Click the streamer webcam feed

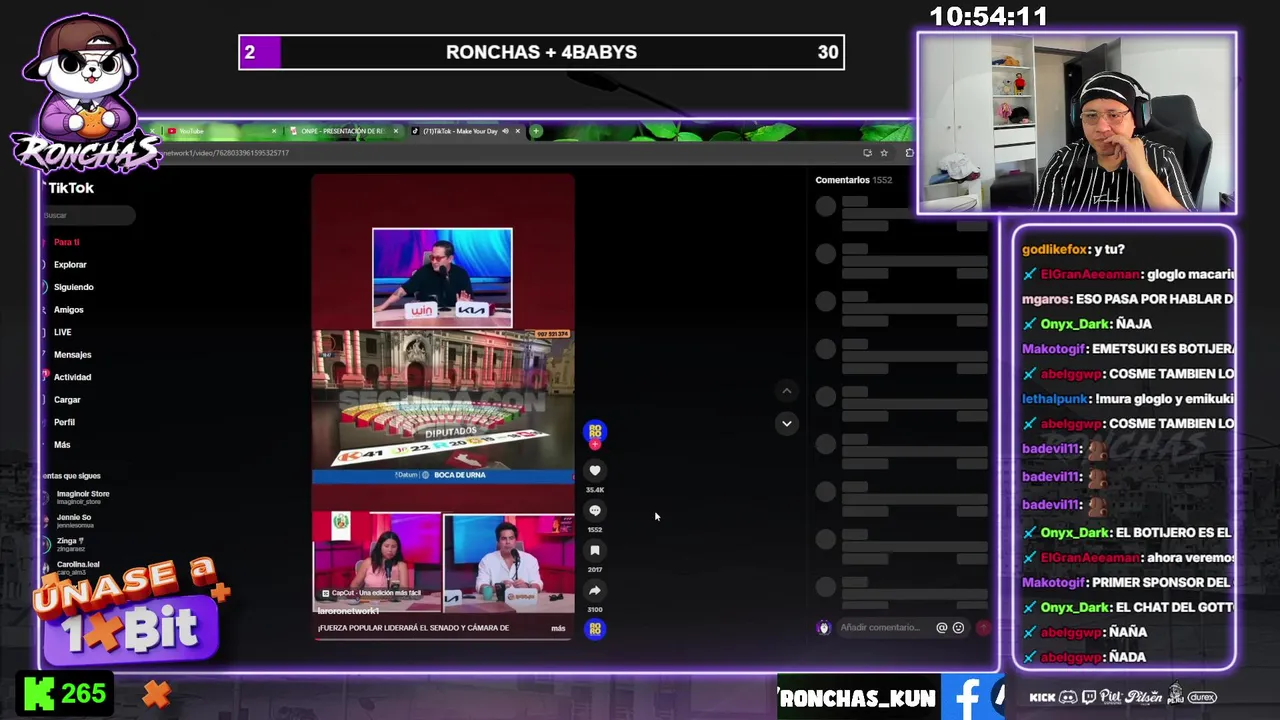[1076, 123]
